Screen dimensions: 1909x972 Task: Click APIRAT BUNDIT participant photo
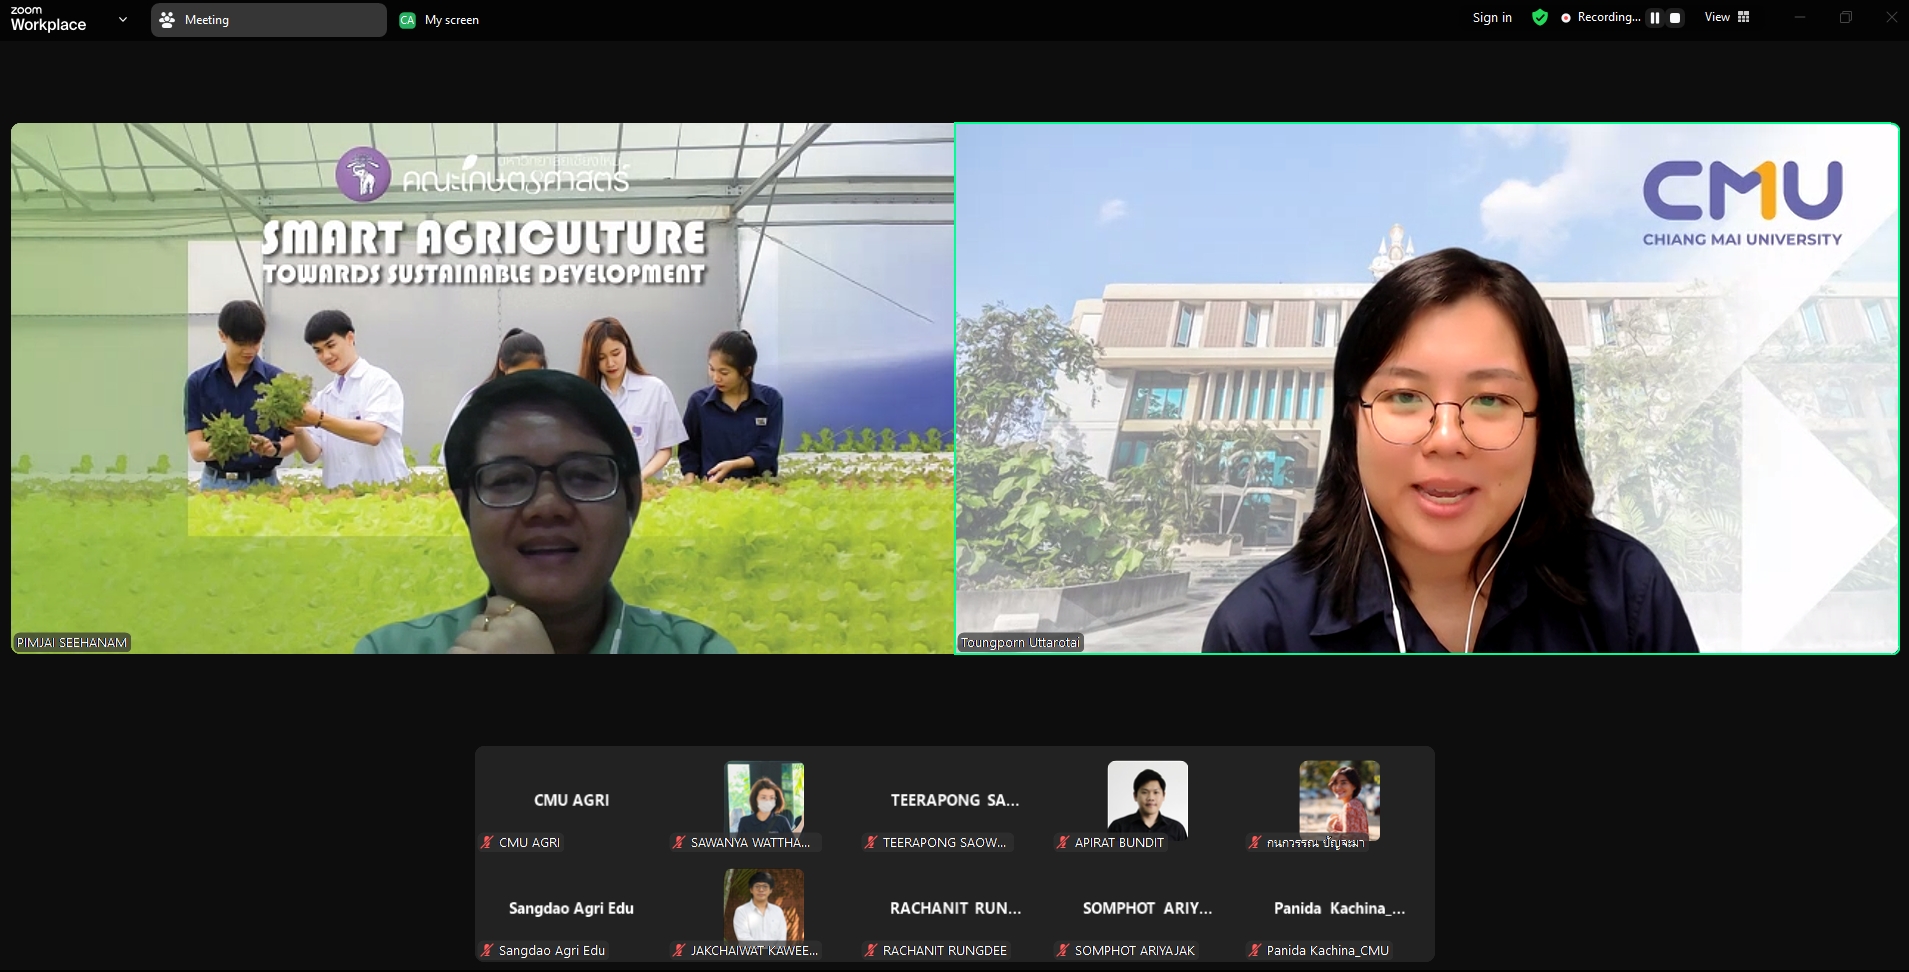tap(1148, 799)
